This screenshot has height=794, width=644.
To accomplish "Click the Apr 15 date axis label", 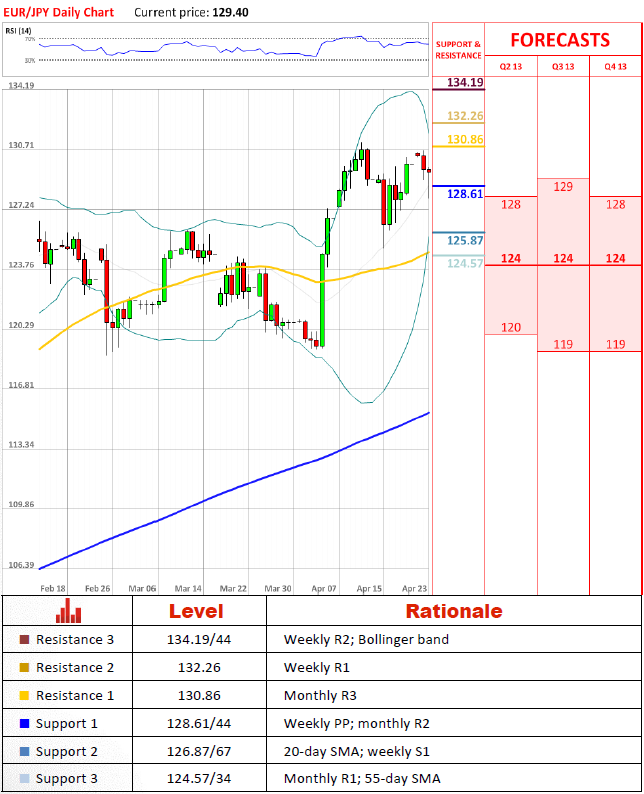I will point(369,588).
